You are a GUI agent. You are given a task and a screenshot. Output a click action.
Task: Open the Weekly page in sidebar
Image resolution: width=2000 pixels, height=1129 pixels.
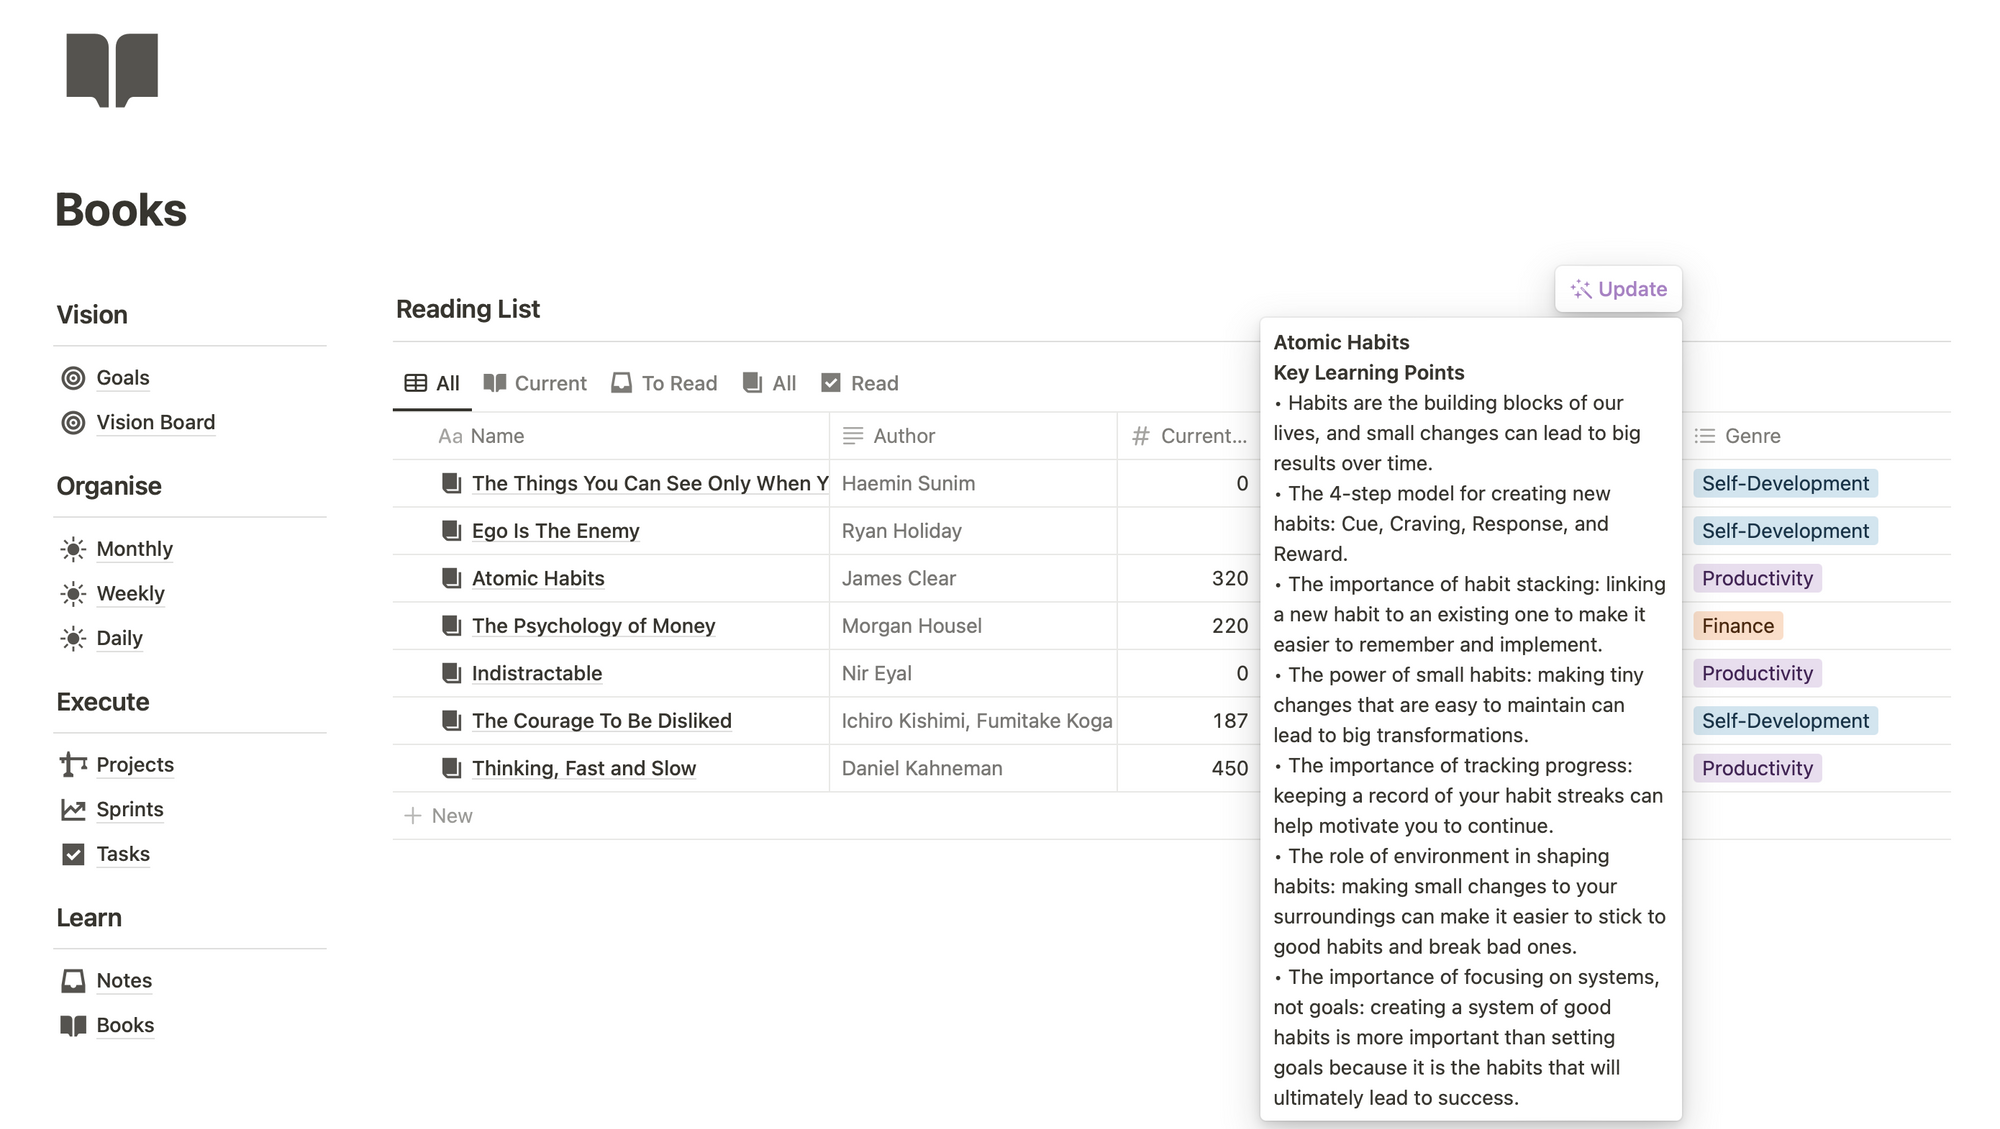(130, 593)
